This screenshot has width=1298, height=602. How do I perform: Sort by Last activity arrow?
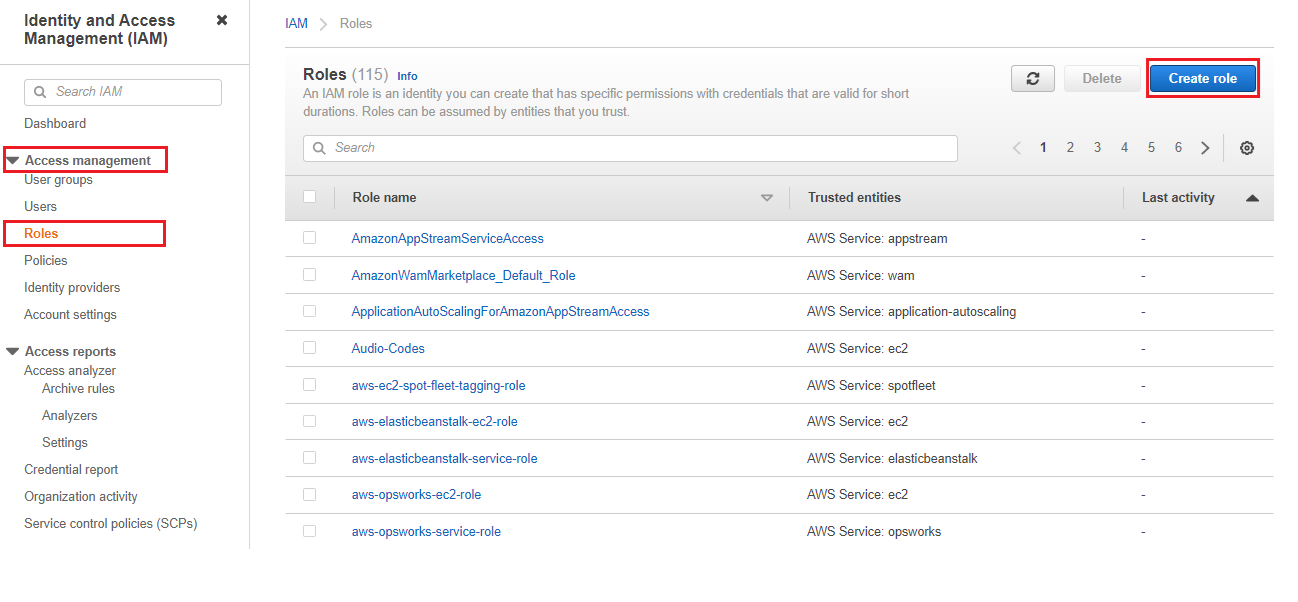coord(1252,198)
